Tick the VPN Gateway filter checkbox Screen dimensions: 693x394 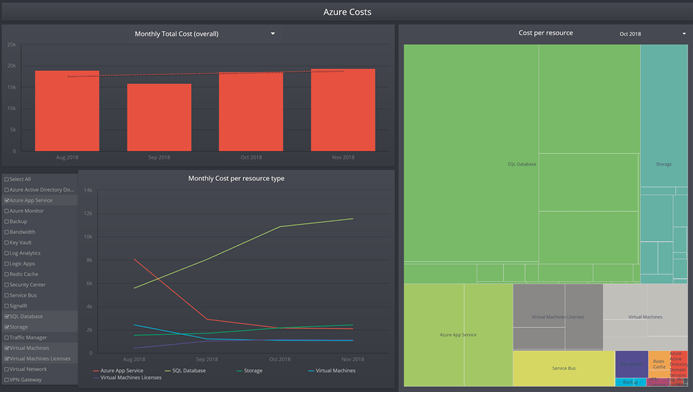[7, 380]
